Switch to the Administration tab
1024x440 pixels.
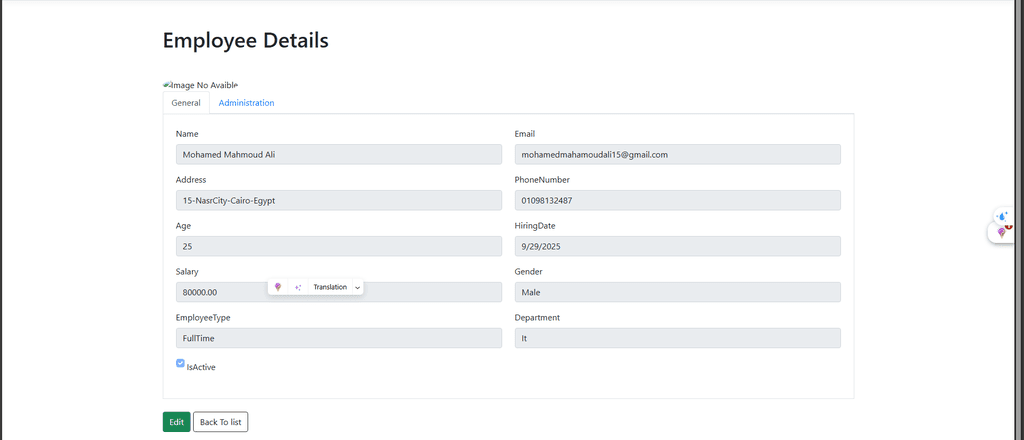(246, 103)
